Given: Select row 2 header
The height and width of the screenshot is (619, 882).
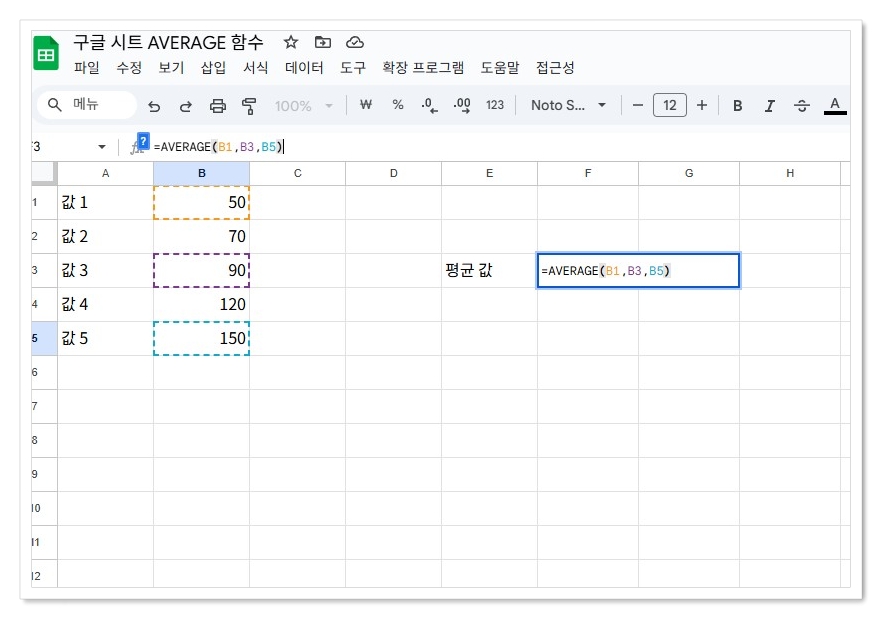Looking at the screenshot, I should (x=44, y=236).
